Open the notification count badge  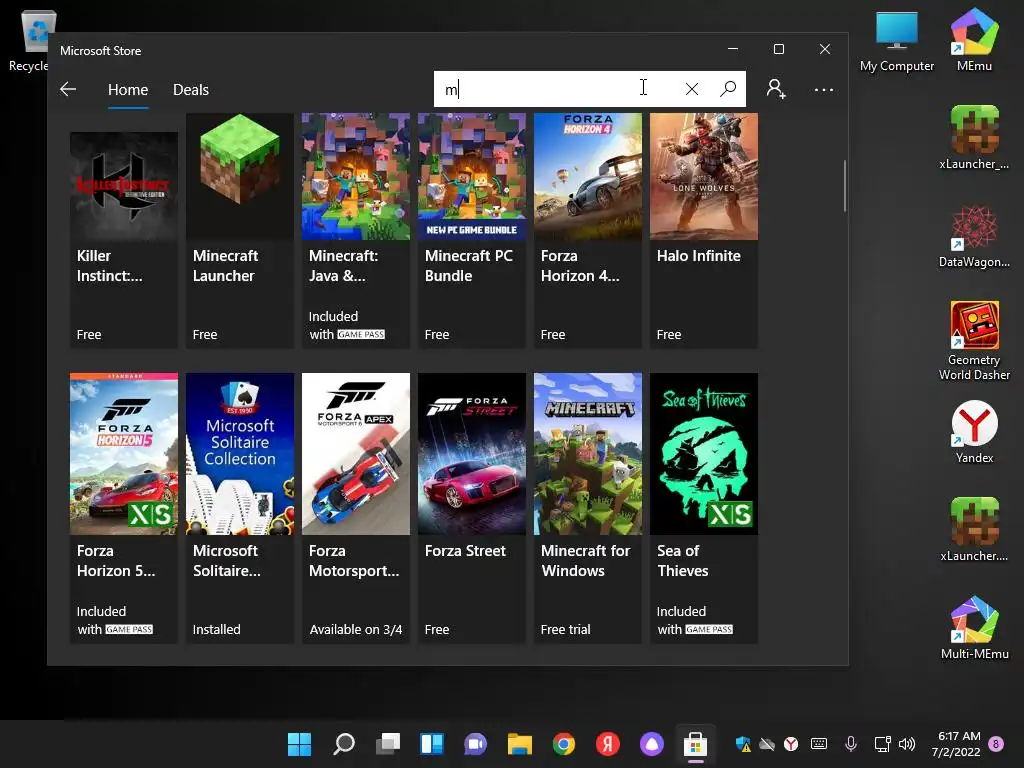[997, 743]
